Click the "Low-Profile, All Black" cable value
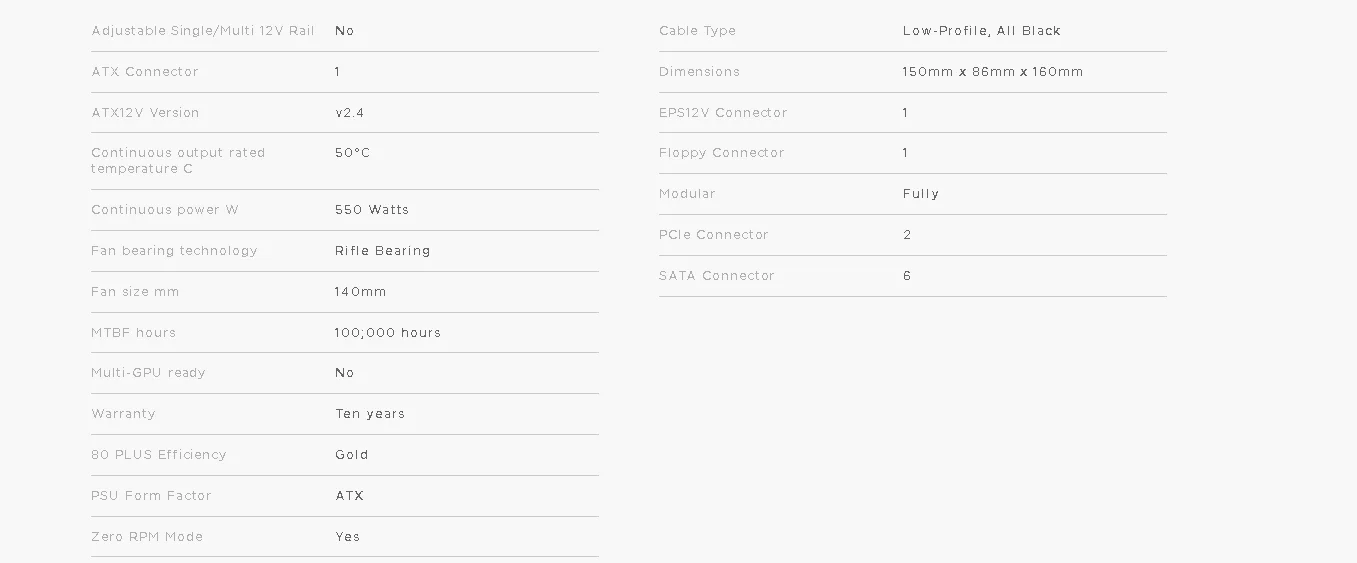The image size is (1357, 563). tap(982, 31)
